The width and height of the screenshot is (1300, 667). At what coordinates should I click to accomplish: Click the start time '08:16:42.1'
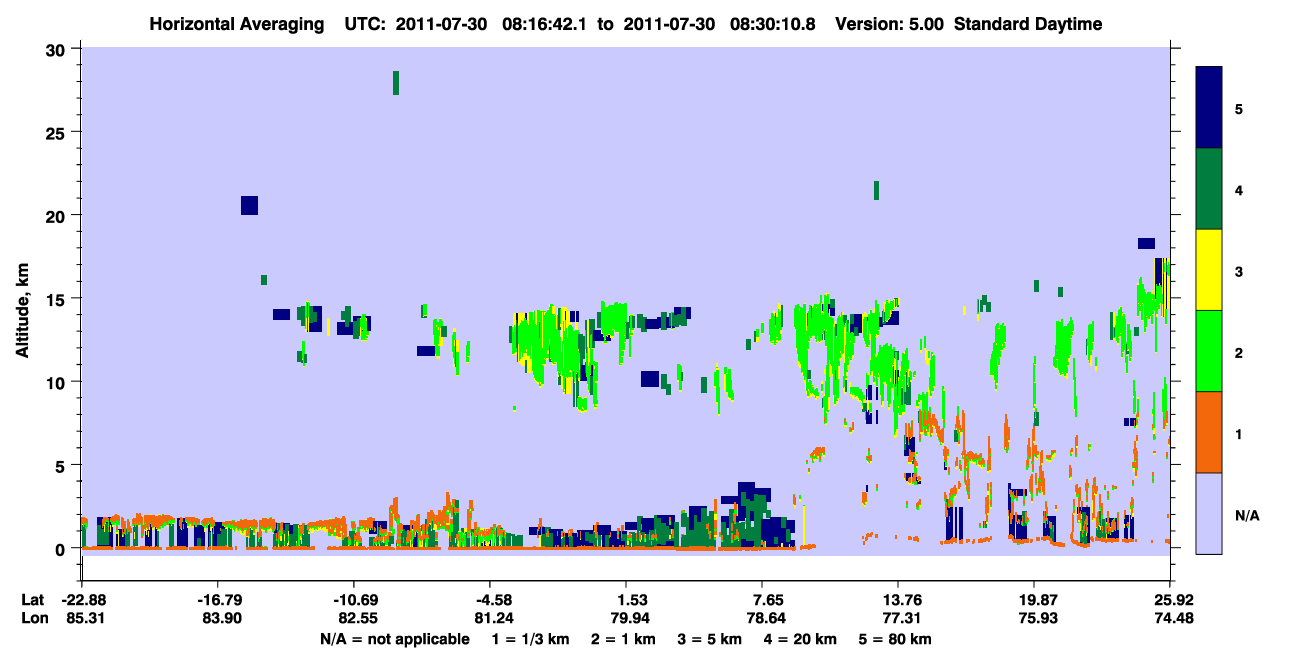545,24
